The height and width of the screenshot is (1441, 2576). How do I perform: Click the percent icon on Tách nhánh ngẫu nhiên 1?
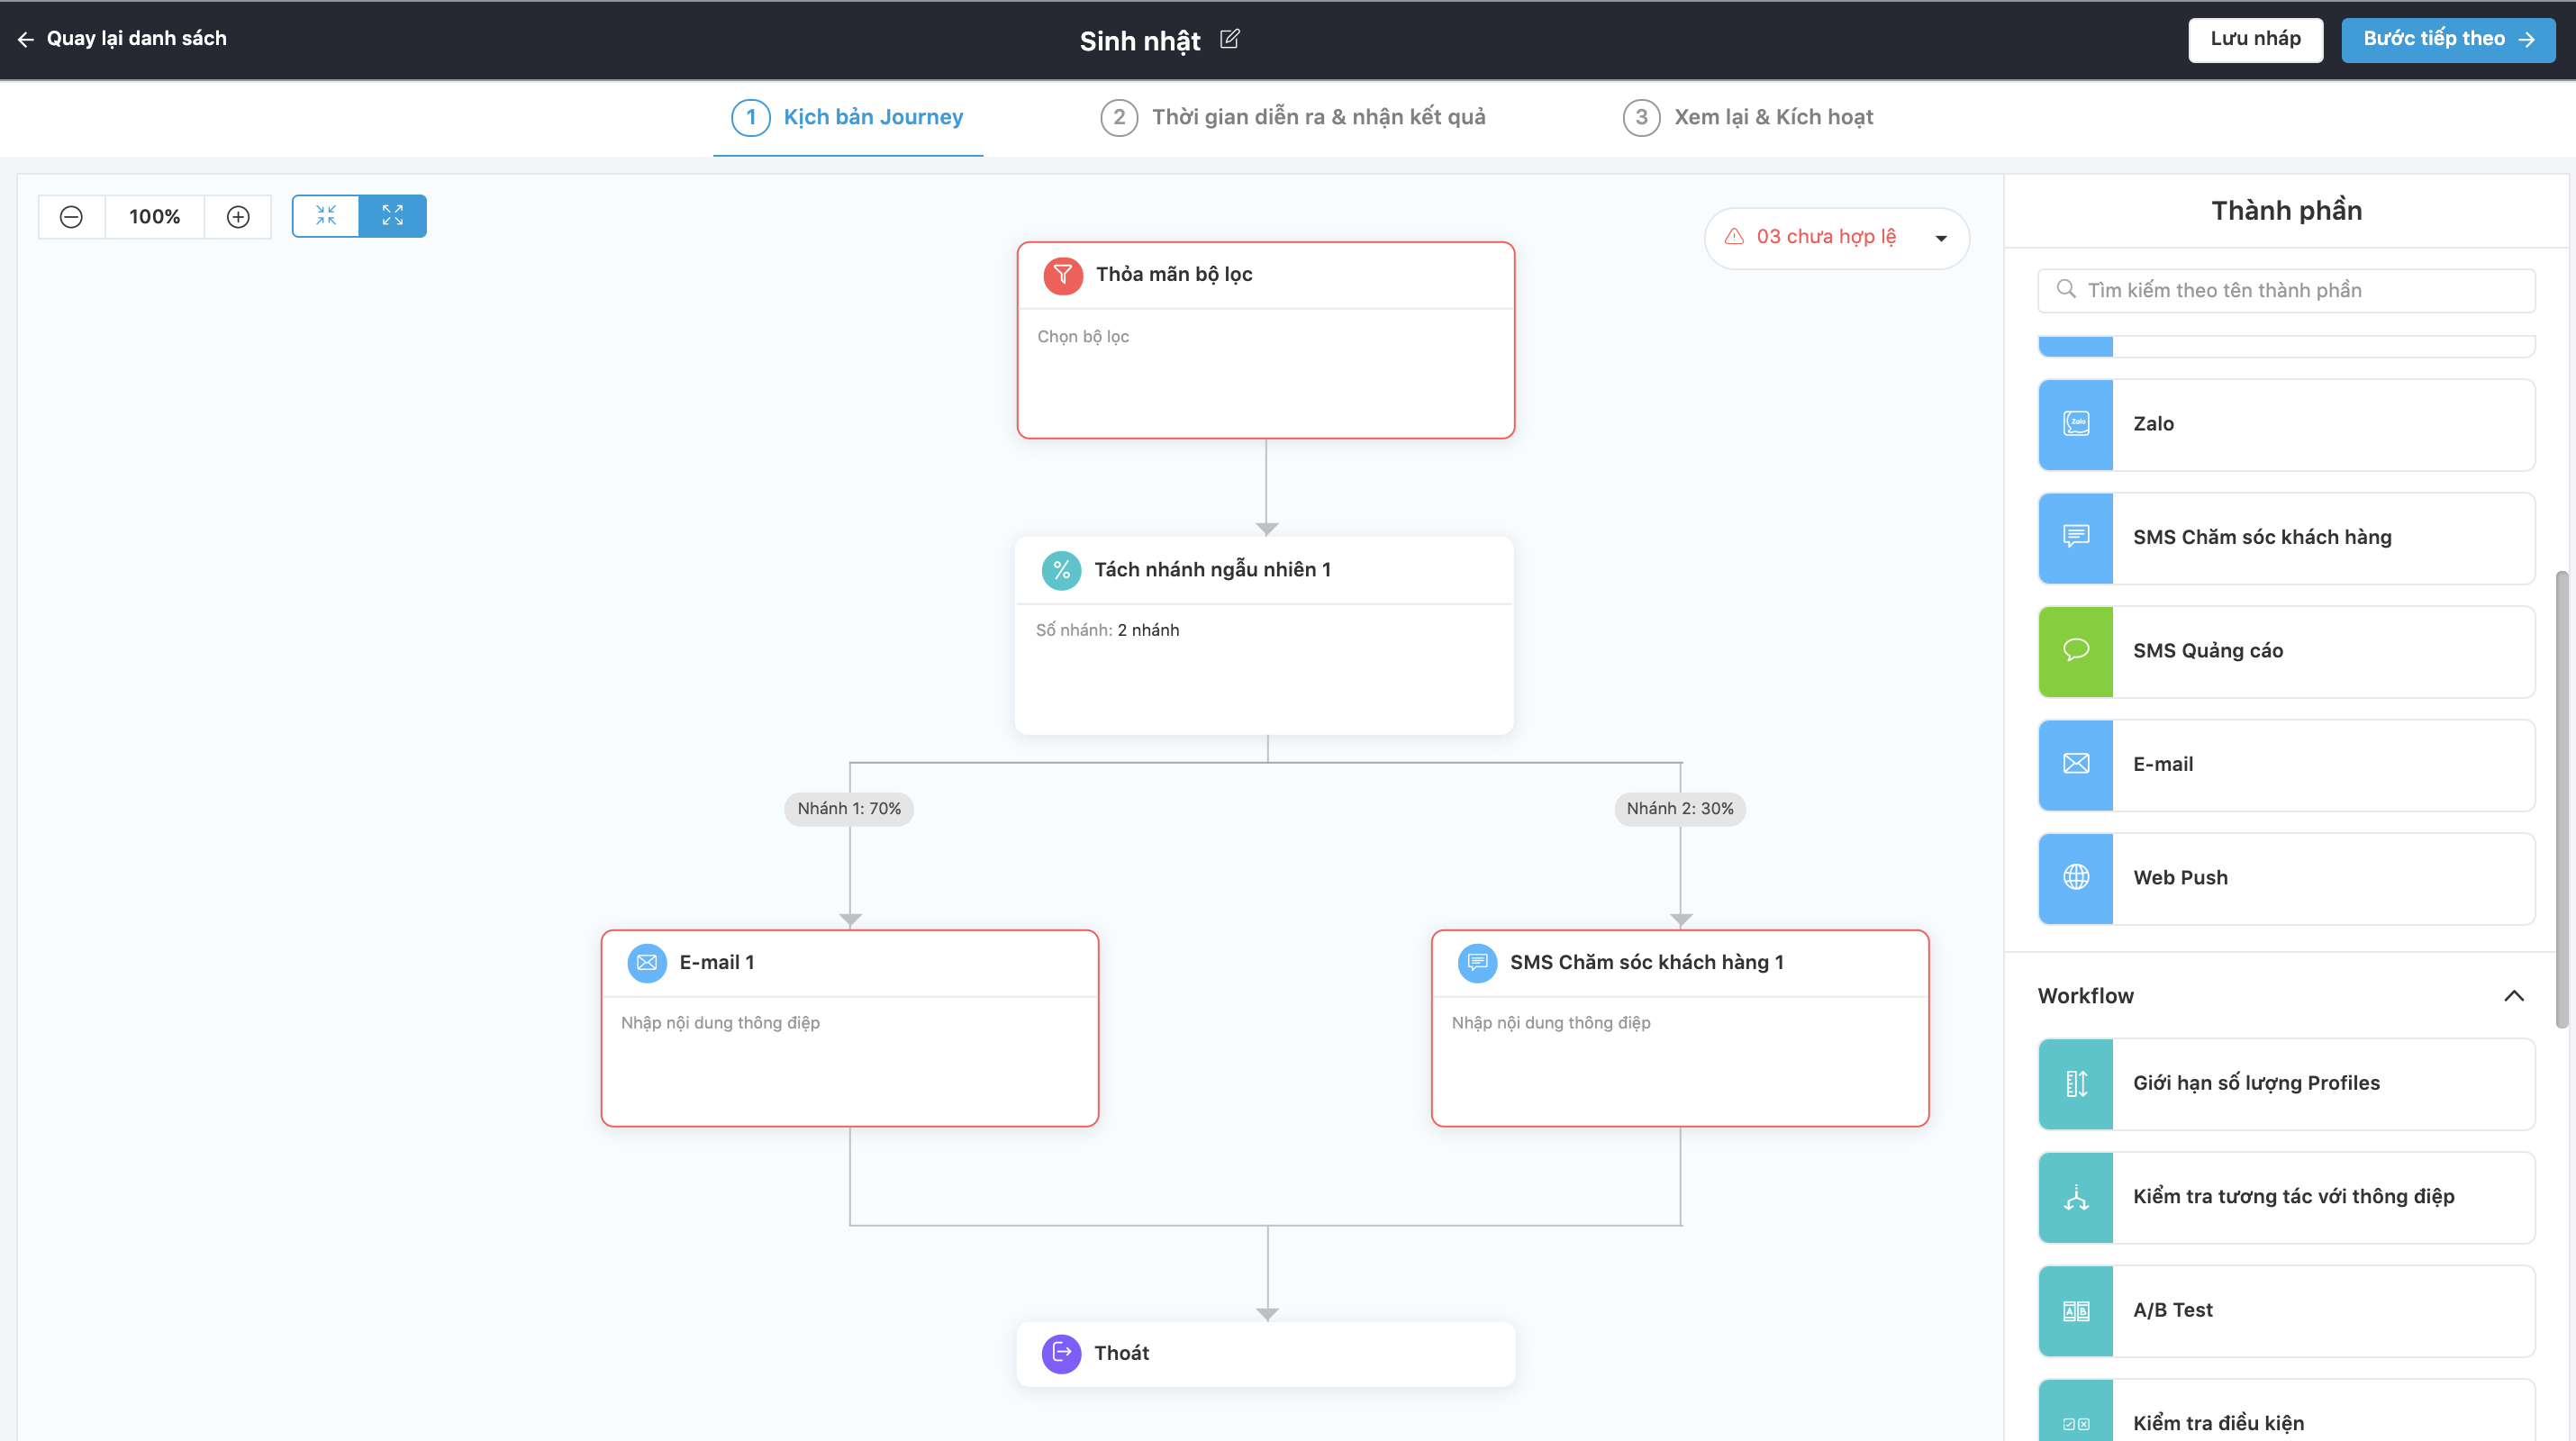(1061, 570)
